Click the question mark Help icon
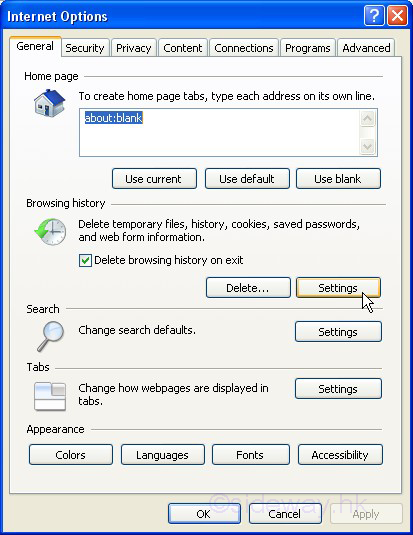The image size is (413, 535). click(x=374, y=16)
